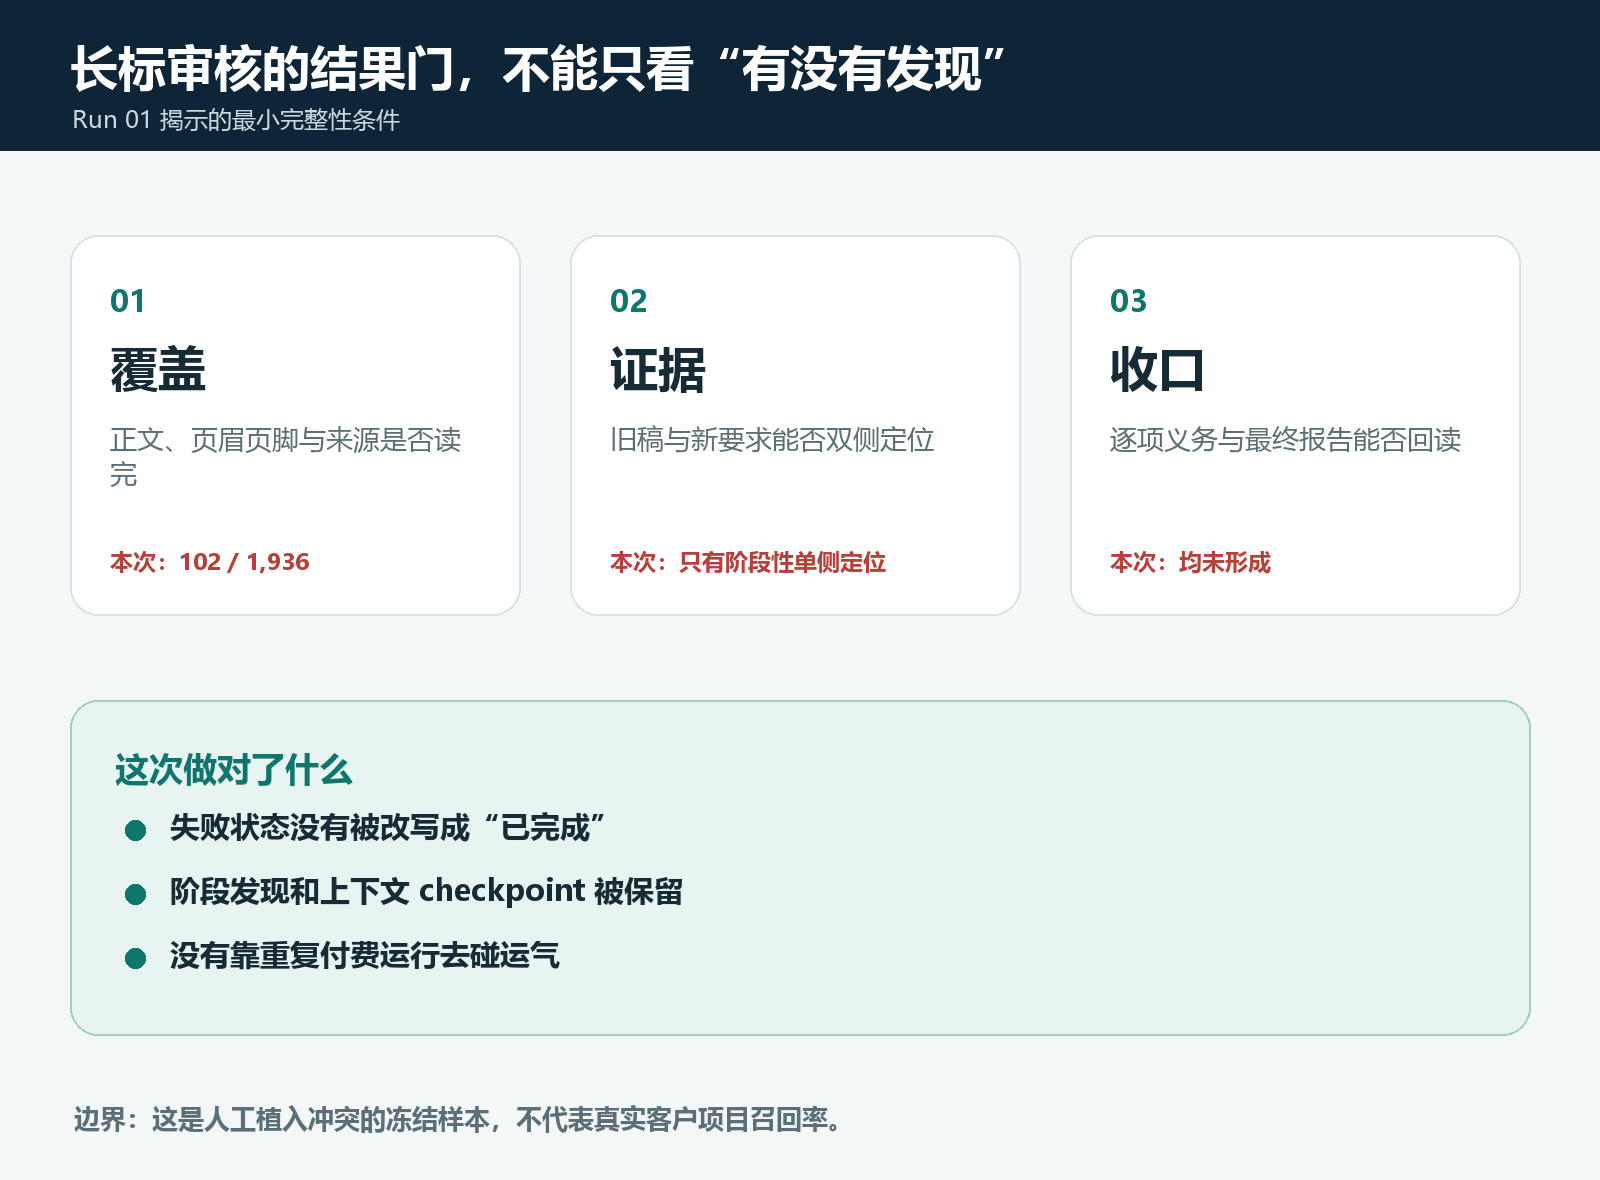Click description "逐项义务与最终报告能否回读"
Screen dimensions: 1600x1180
(1286, 440)
